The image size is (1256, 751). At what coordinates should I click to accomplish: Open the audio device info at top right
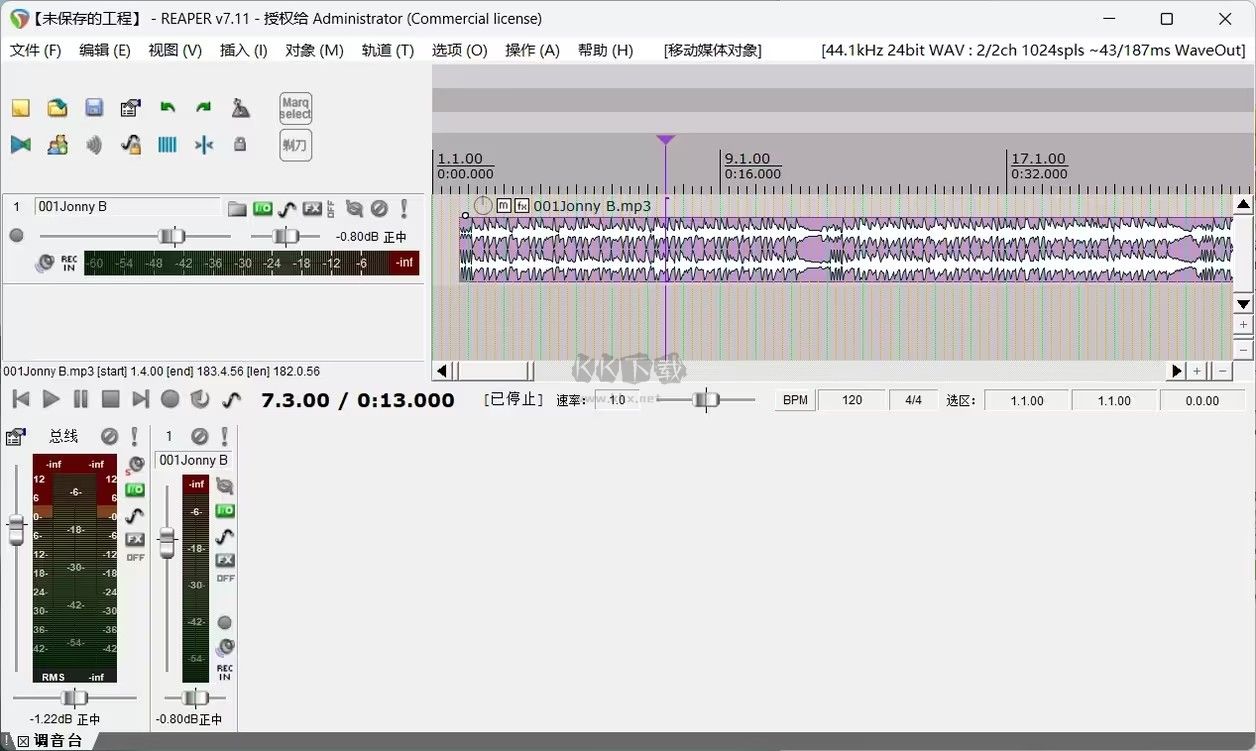click(x=1033, y=50)
